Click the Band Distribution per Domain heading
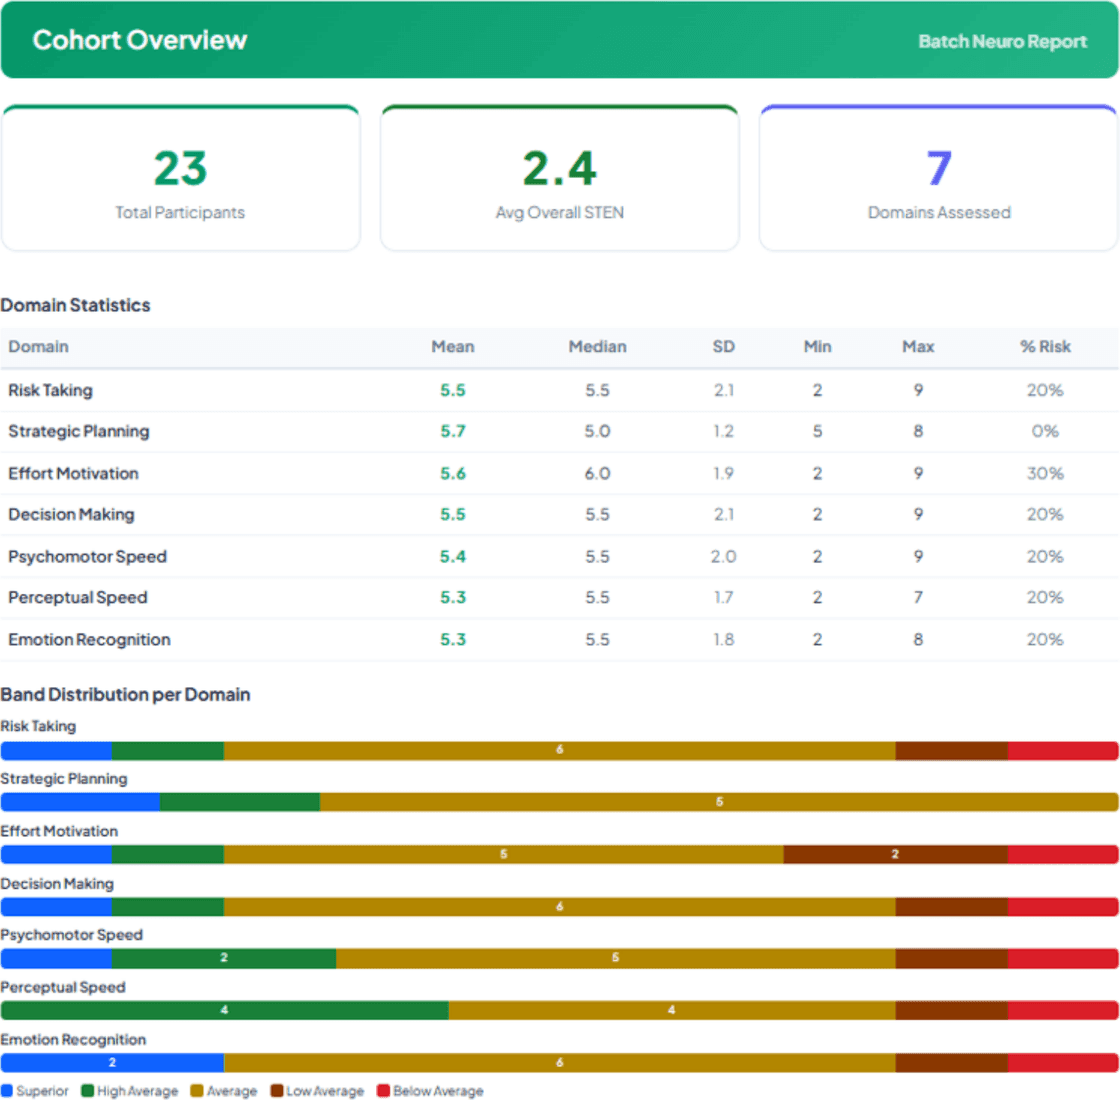Screen dimensions: 1120x1100 (125, 694)
